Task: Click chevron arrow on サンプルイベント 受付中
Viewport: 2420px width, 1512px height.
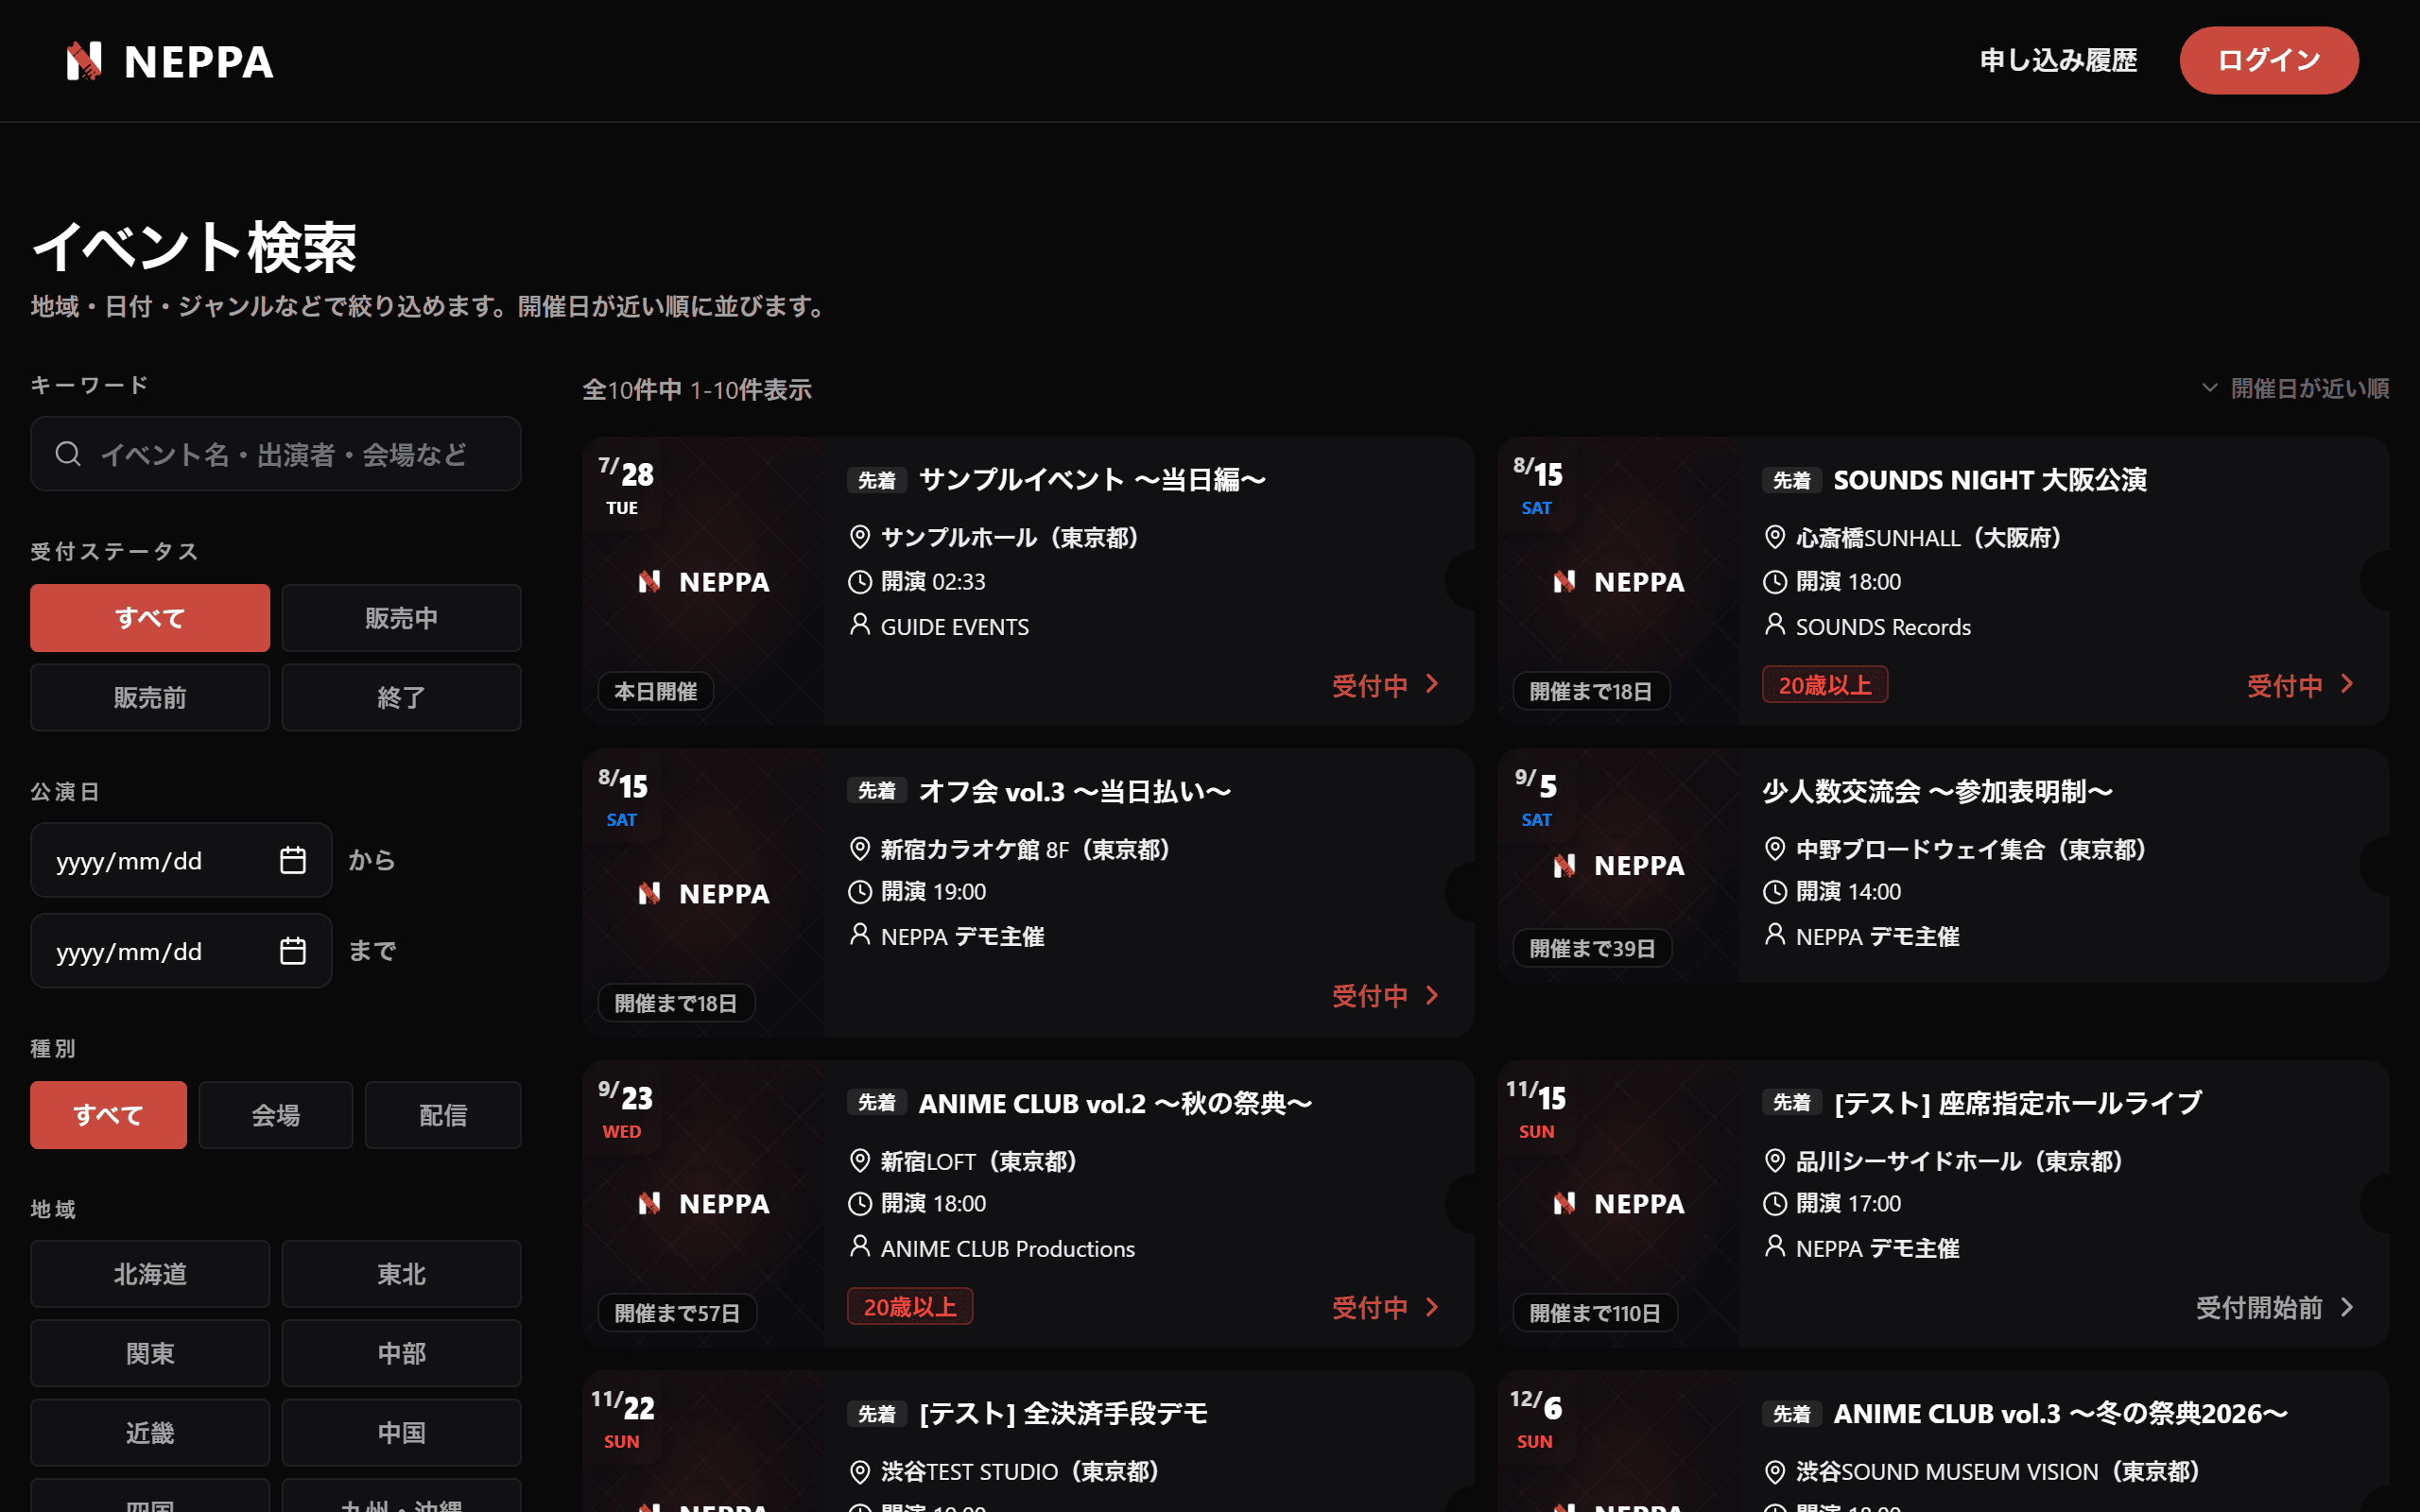Action: pyautogui.click(x=1432, y=684)
